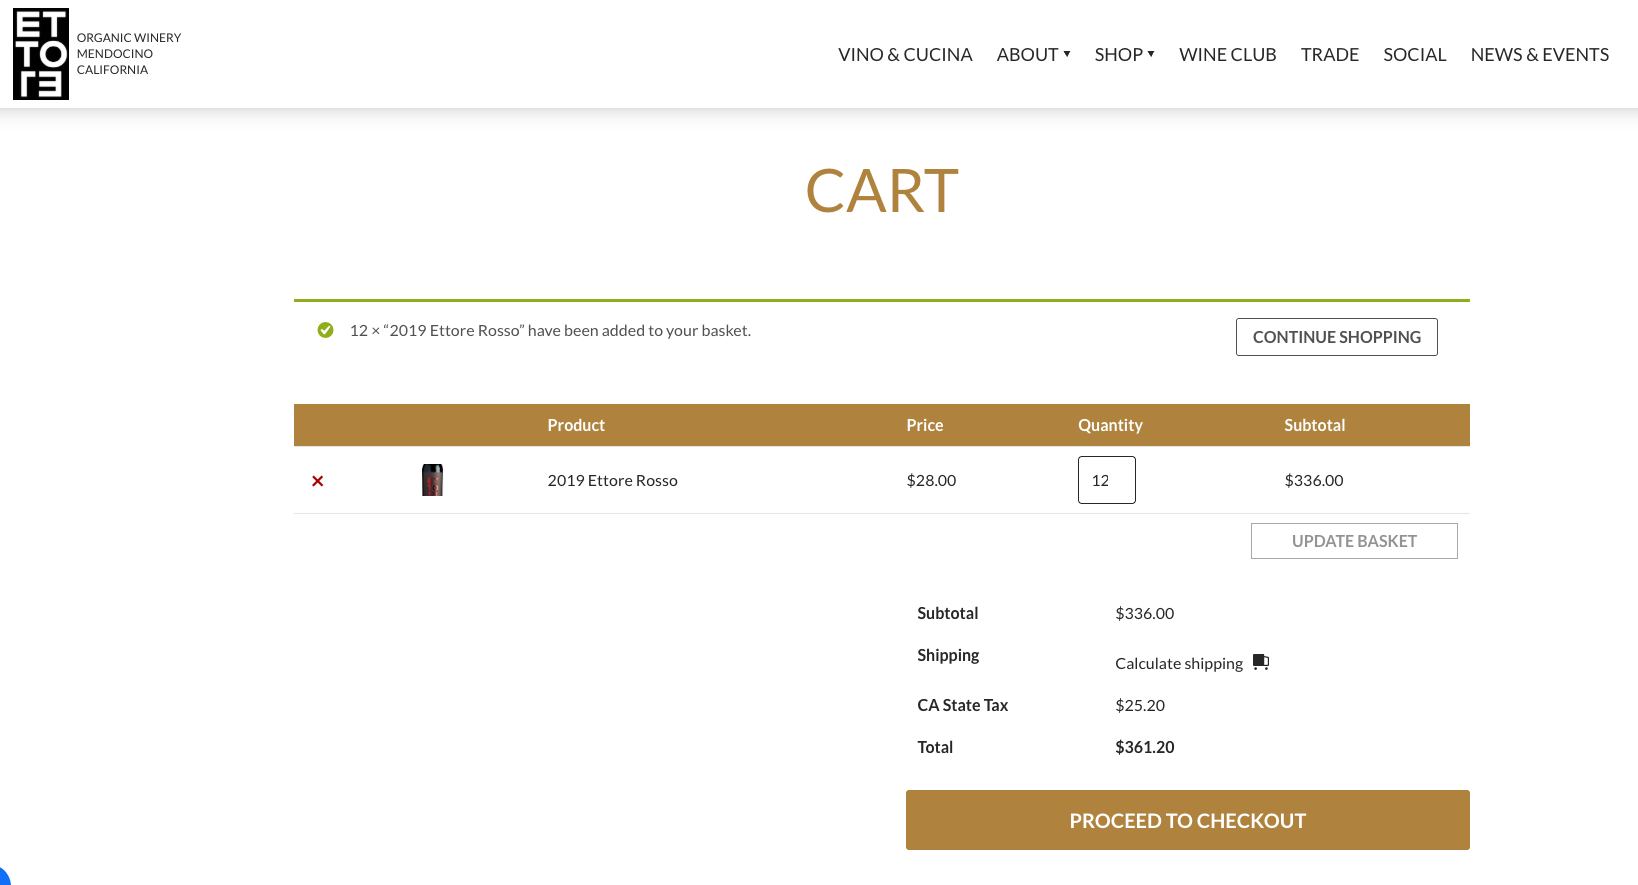1638x885 pixels.
Task: Click the shipping truck icon
Action: pos(1261,662)
